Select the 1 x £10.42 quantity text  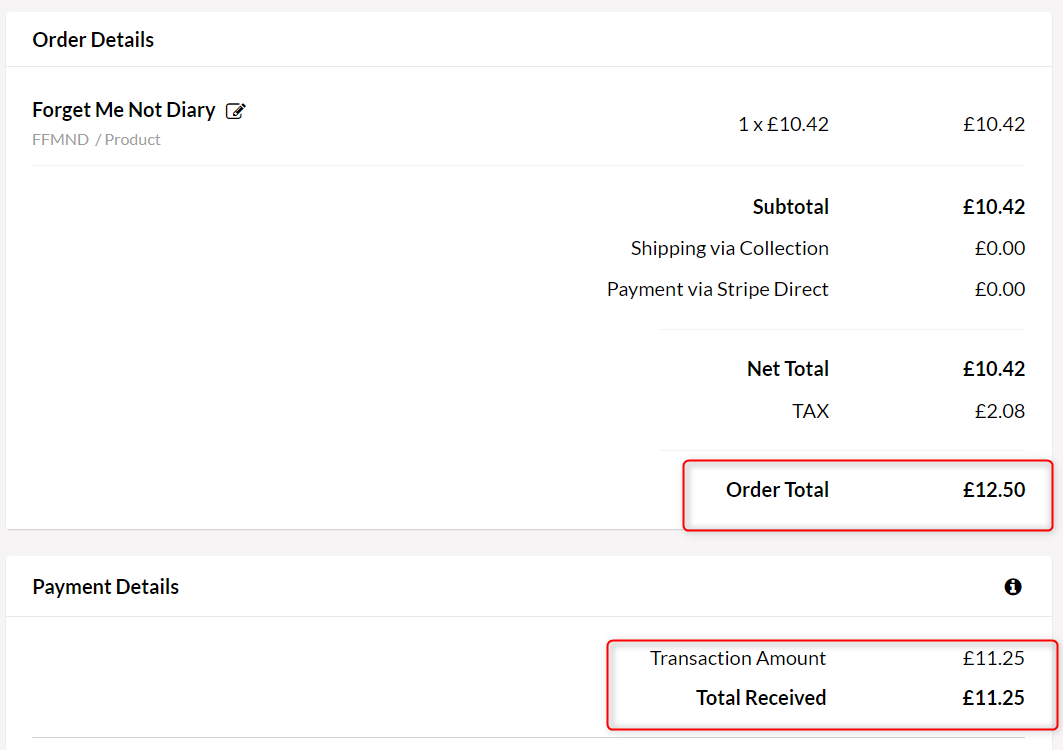pyautogui.click(x=783, y=124)
